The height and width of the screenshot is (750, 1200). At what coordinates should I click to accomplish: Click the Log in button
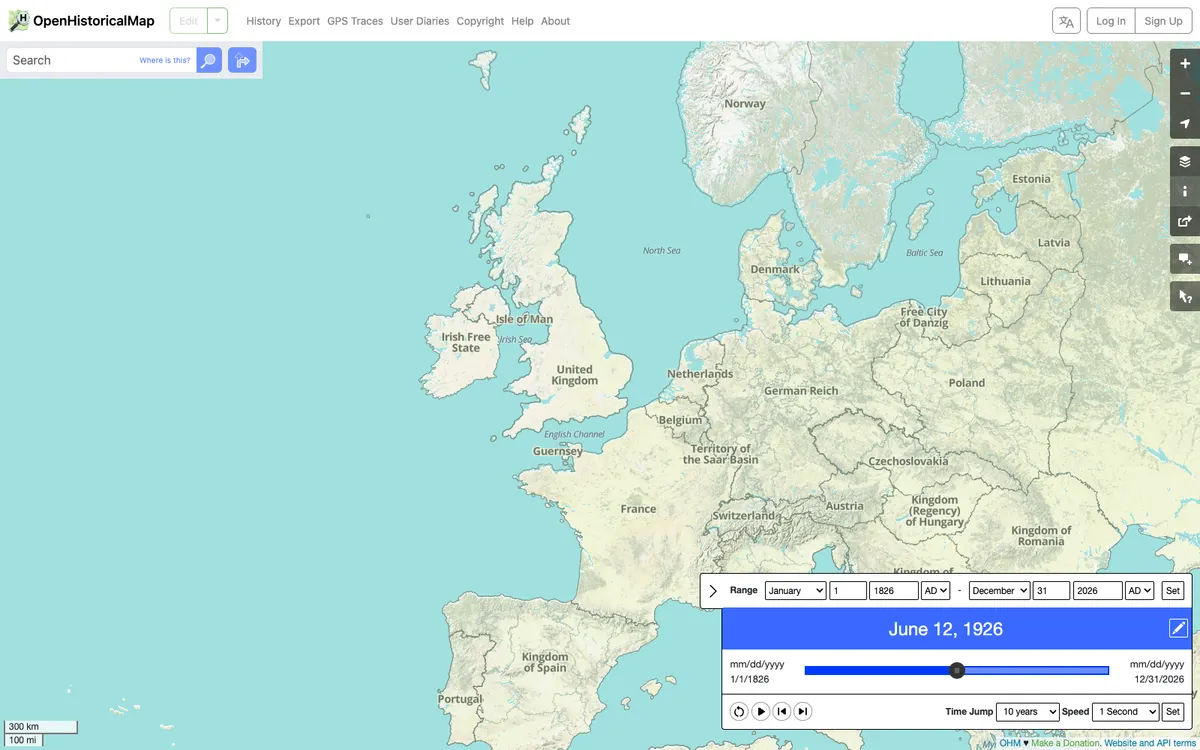click(1110, 21)
